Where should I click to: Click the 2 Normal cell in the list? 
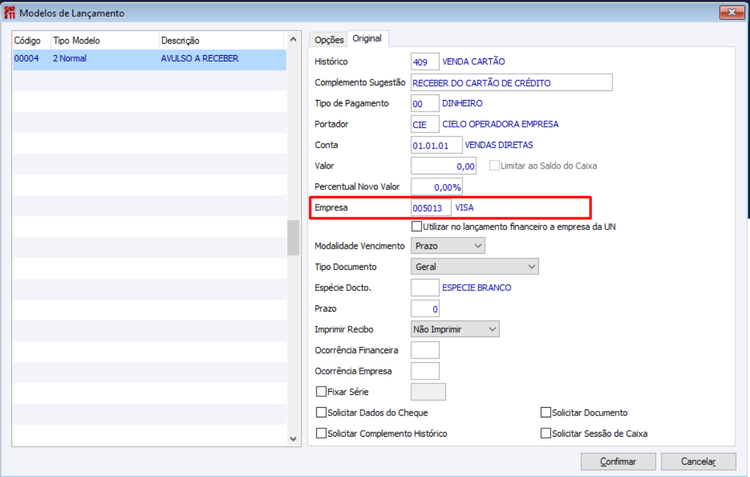point(70,58)
